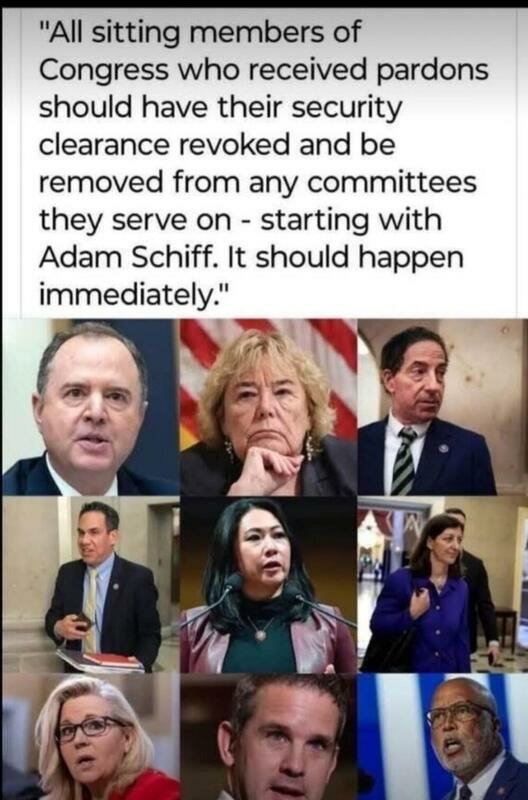Open photo of woman in purple jacket
Viewport: 528px width, 800px height.
[442, 585]
